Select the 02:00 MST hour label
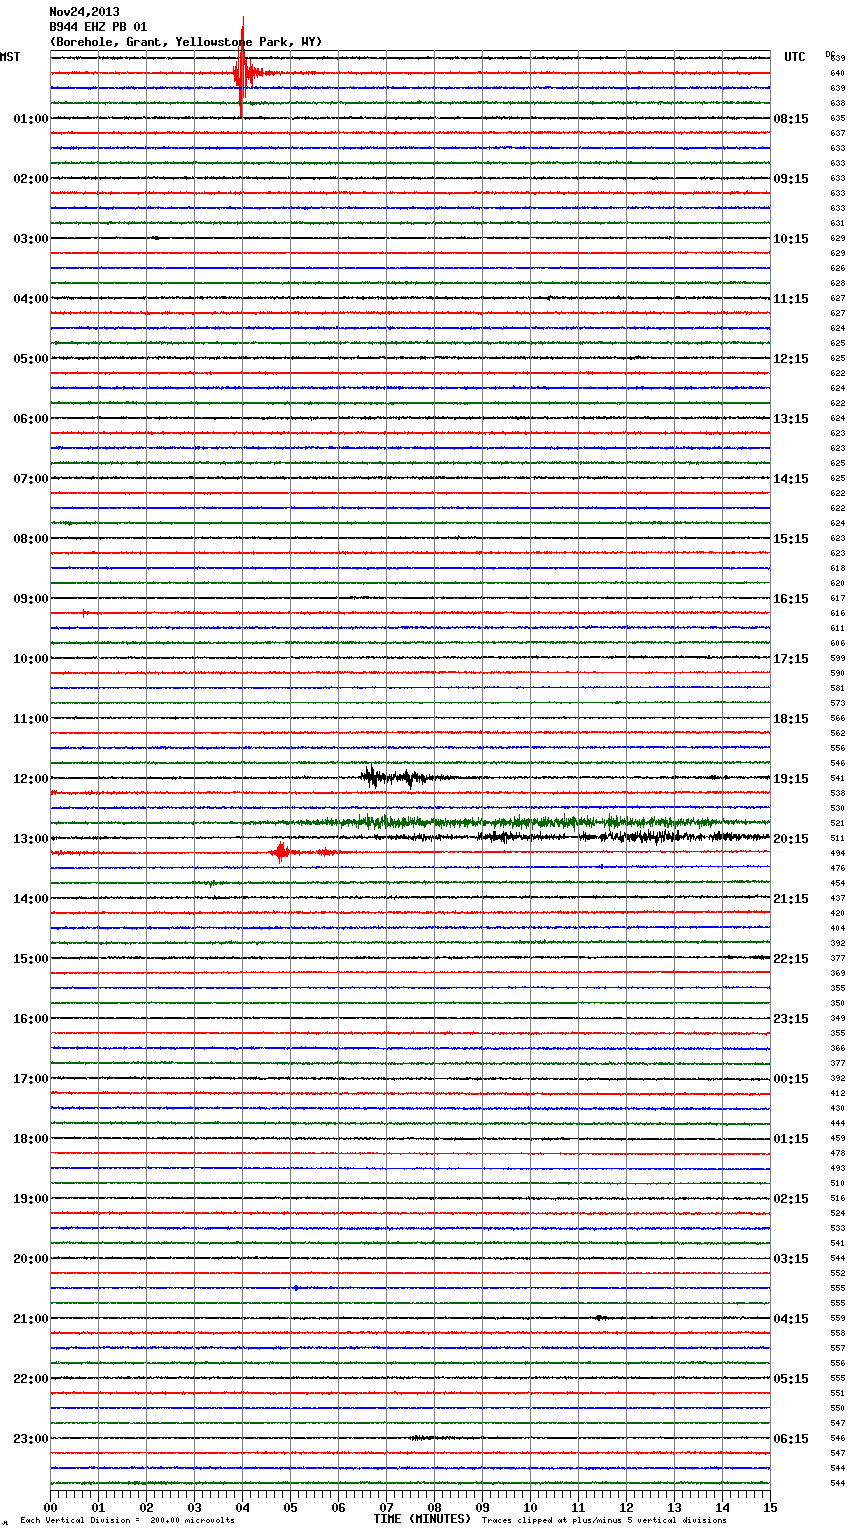This screenshot has height=1534, width=850. [31, 179]
